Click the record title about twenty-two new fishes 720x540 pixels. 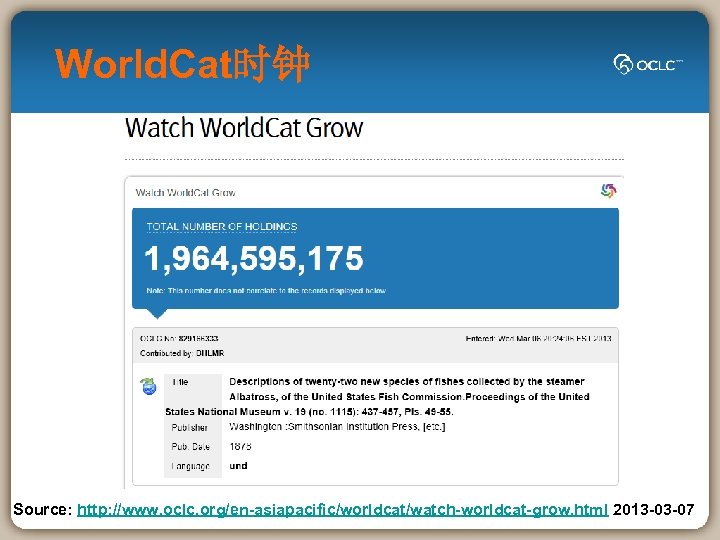[377, 396]
